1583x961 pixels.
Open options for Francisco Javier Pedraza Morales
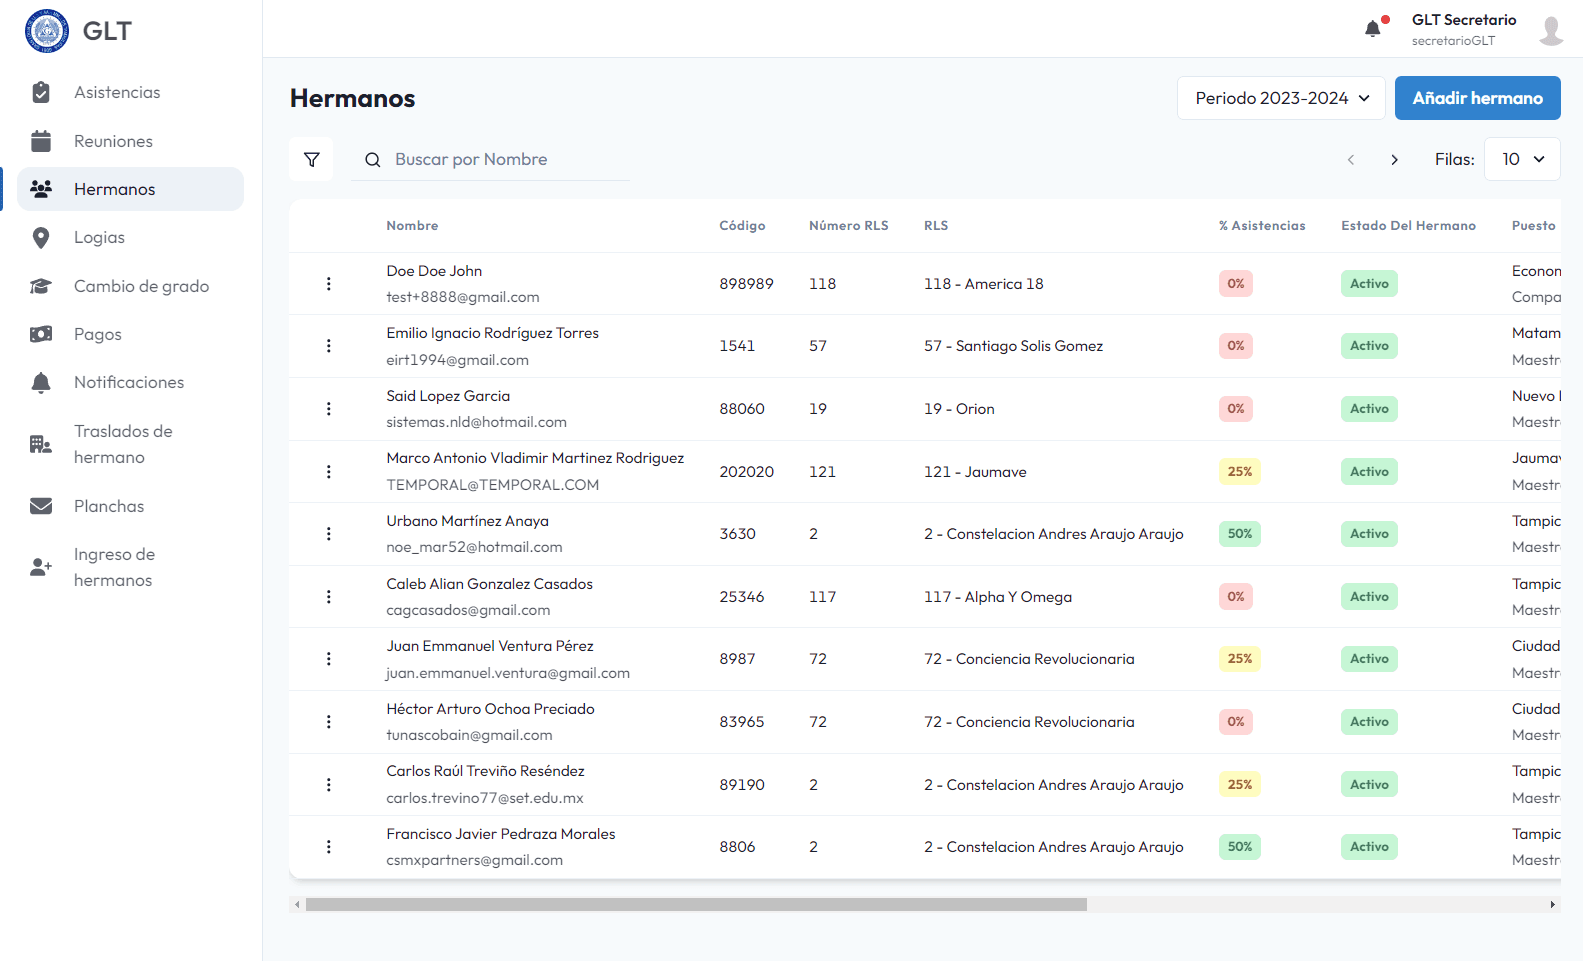[x=329, y=847]
